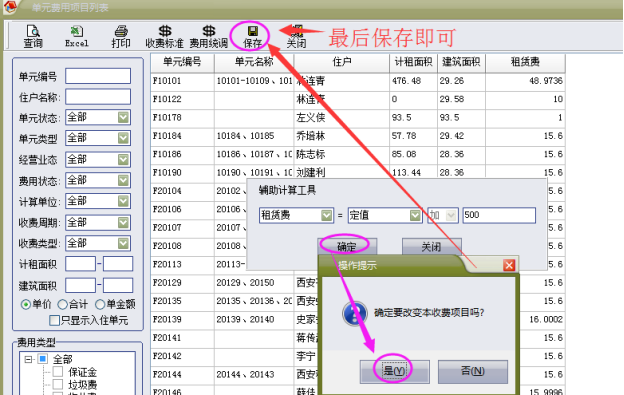Click the app logo in the title bar

click(x=10, y=7)
